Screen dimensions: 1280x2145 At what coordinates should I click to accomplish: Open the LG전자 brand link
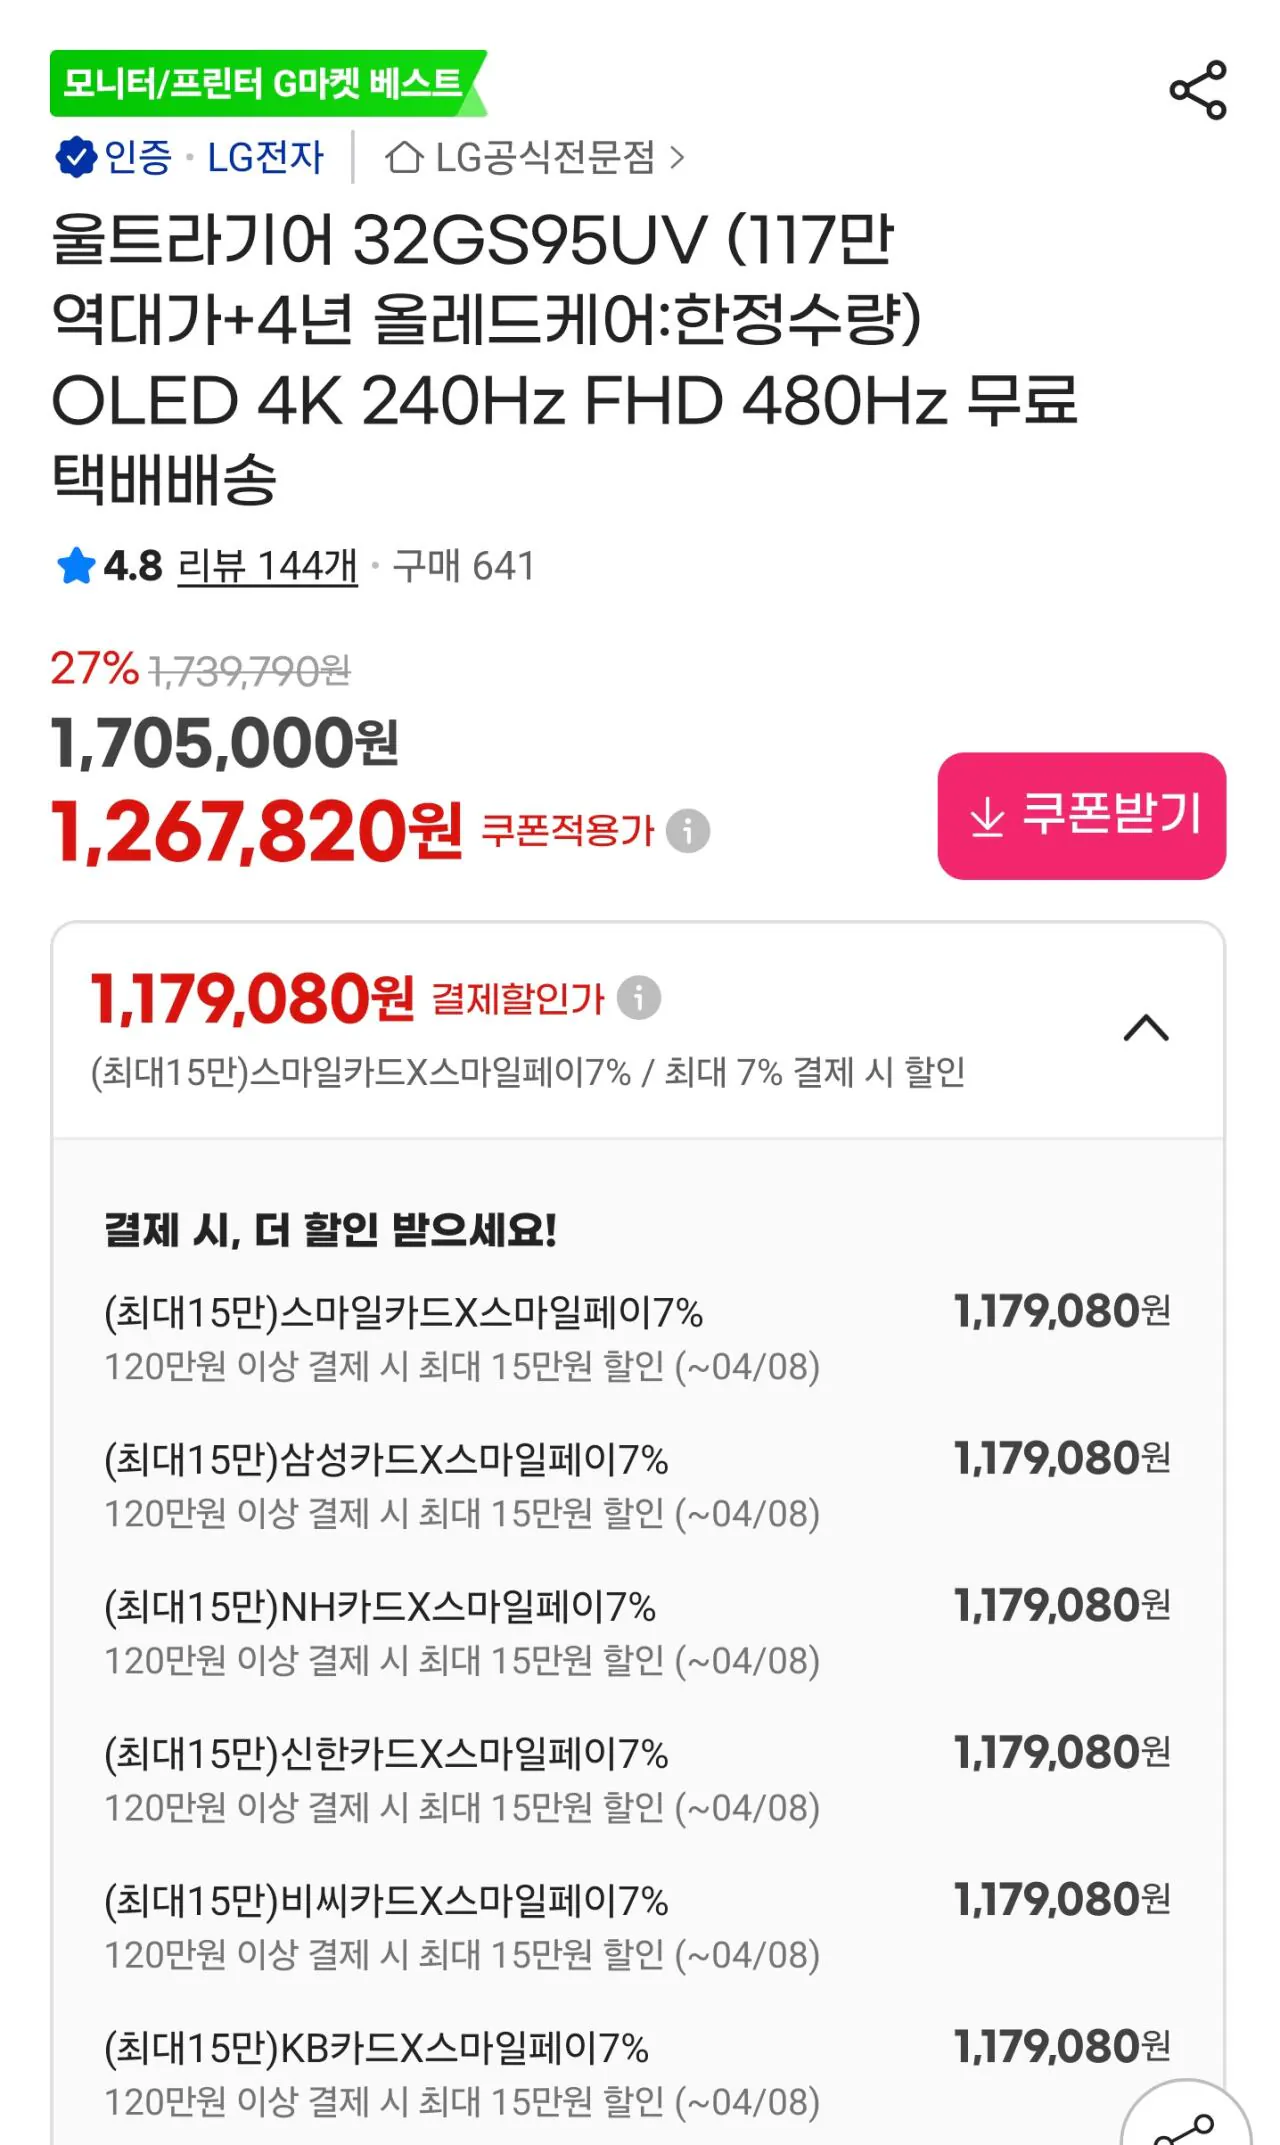(x=265, y=157)
